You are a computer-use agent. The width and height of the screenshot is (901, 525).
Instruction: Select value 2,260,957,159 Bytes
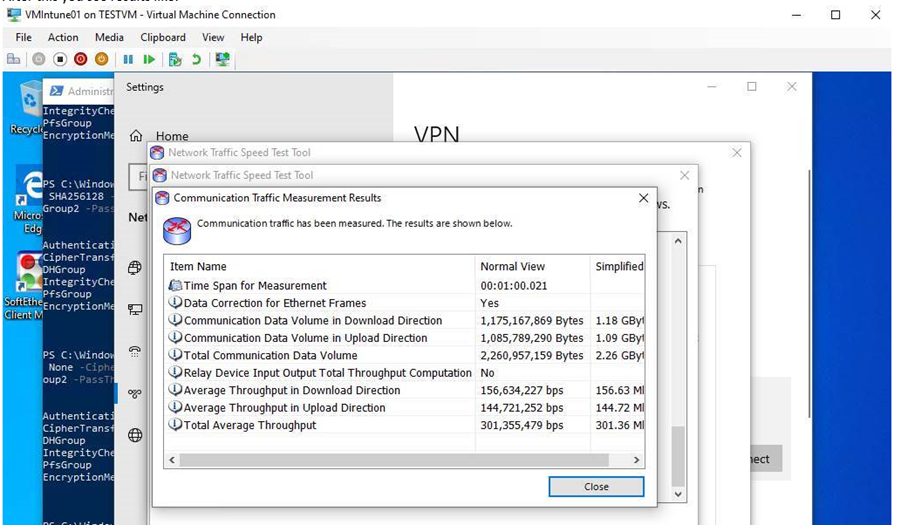(x=532, y=356)
